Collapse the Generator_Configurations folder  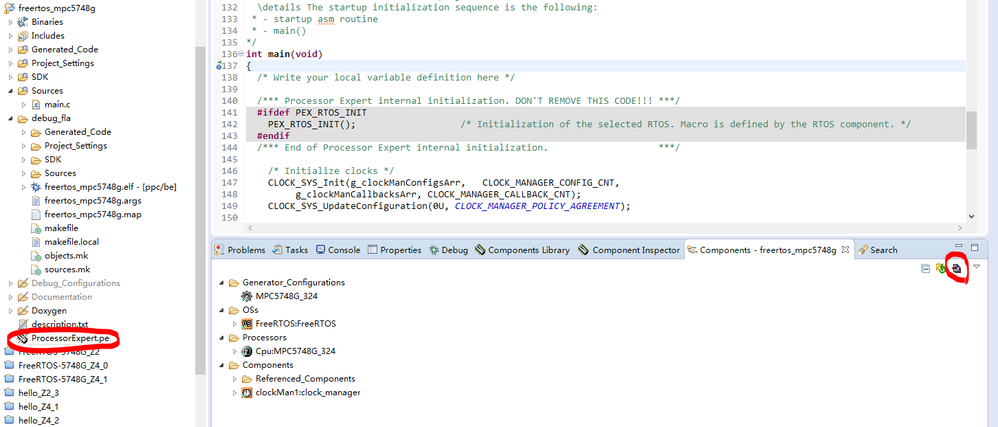(x=221, y=283)
